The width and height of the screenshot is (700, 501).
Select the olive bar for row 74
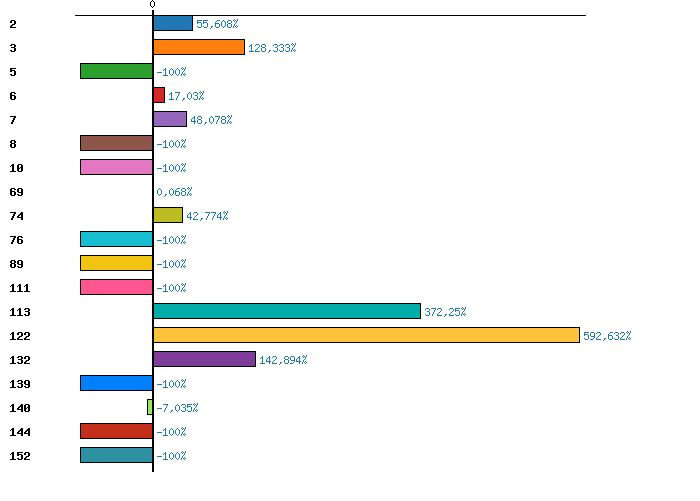click(168, 215)
